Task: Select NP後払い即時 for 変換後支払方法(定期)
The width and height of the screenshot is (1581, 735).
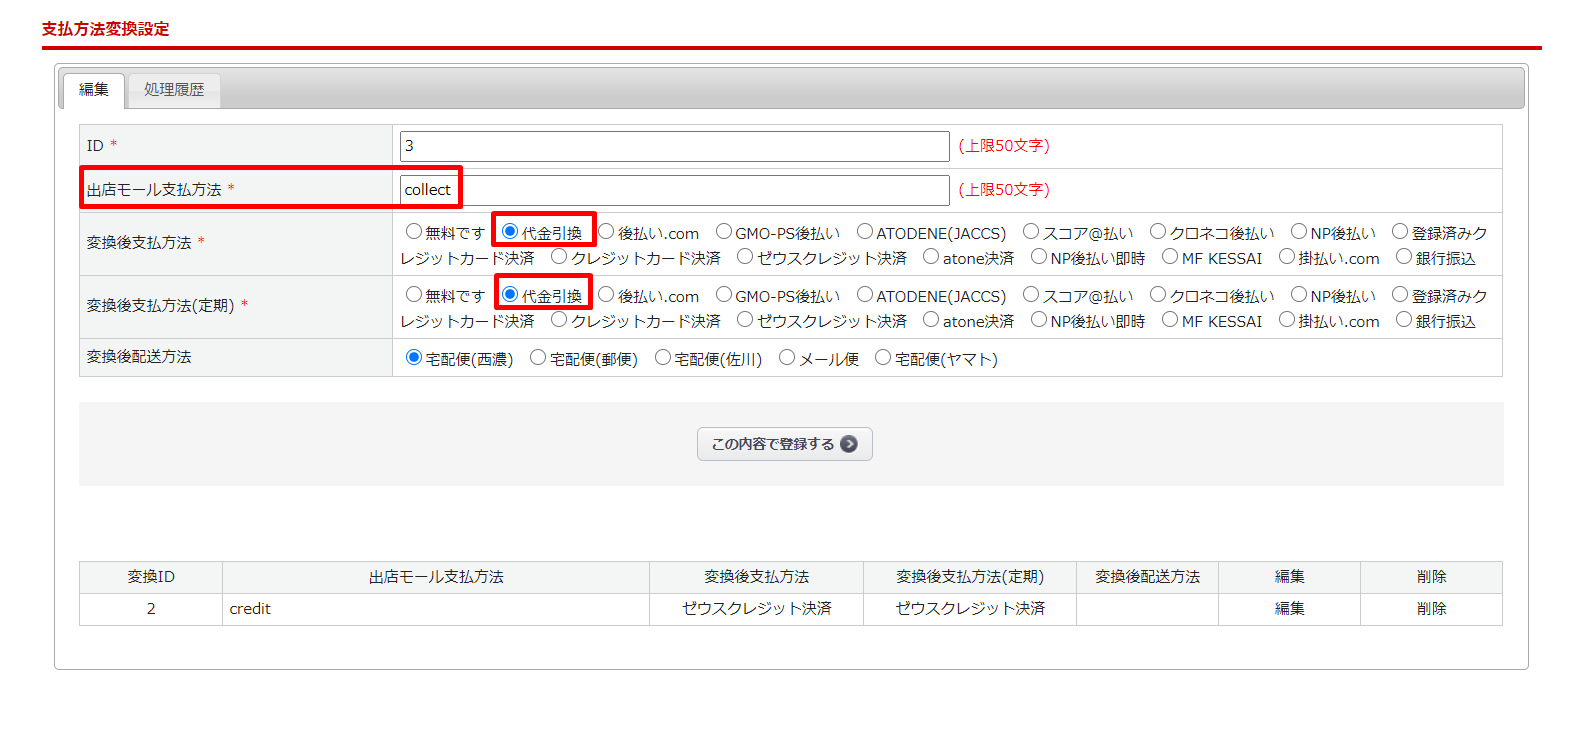Action: [1039, 320]
